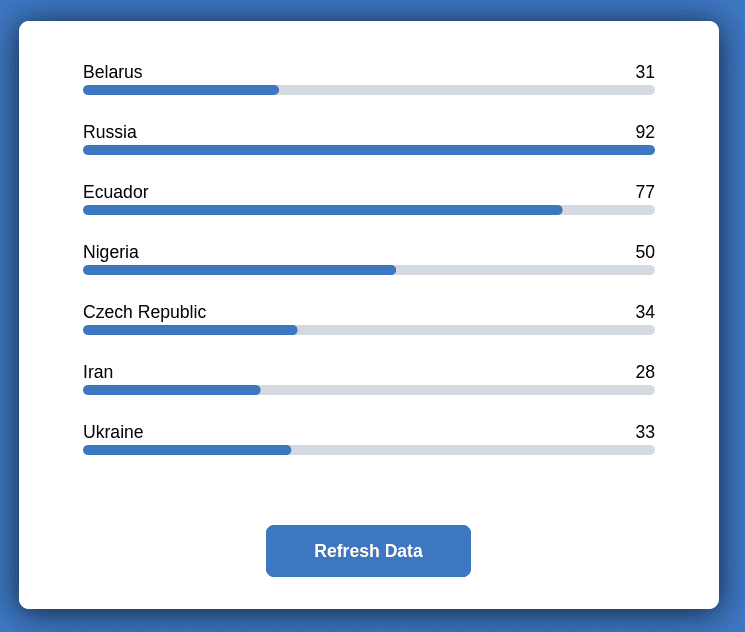Click Russia's value 92
This screenshot has height=632, width=745.
click(645, 132)
